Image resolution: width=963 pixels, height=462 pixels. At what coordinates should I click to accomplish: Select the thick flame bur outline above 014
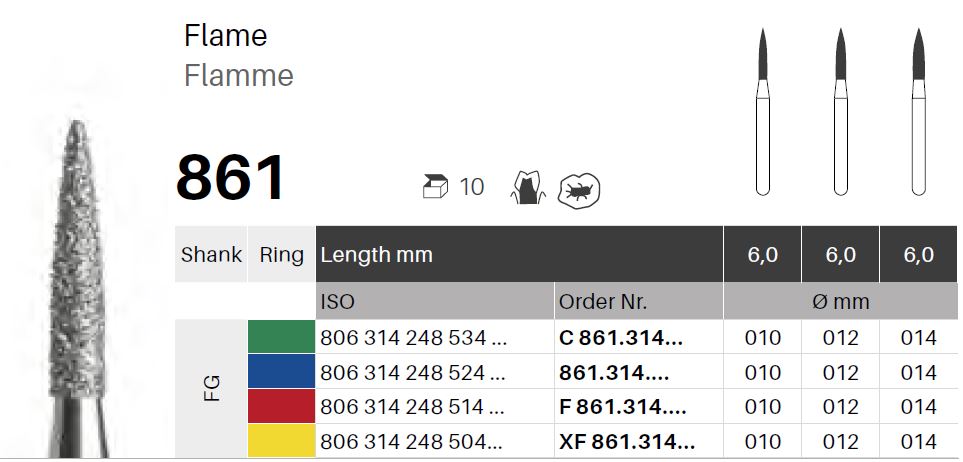point(919,112)
